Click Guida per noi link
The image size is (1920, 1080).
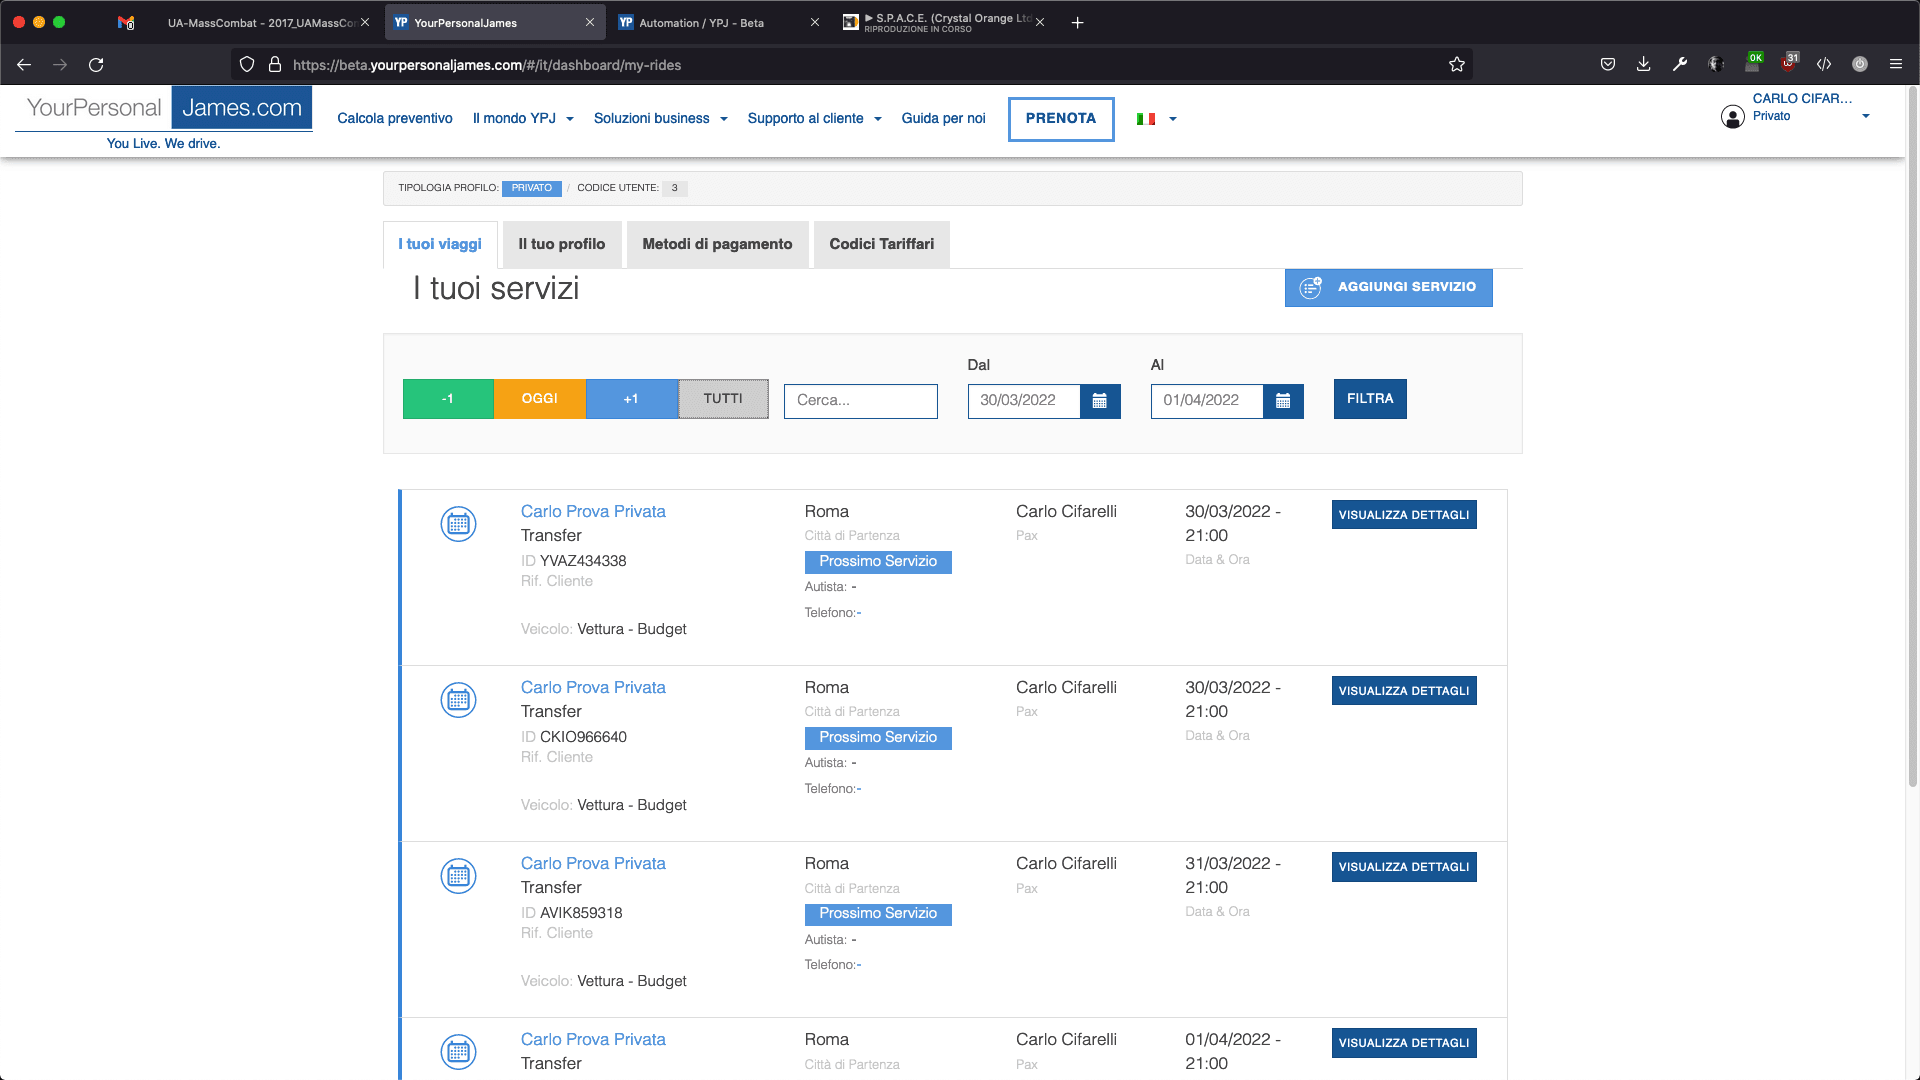pyautogui.click(x=943, y=119)
